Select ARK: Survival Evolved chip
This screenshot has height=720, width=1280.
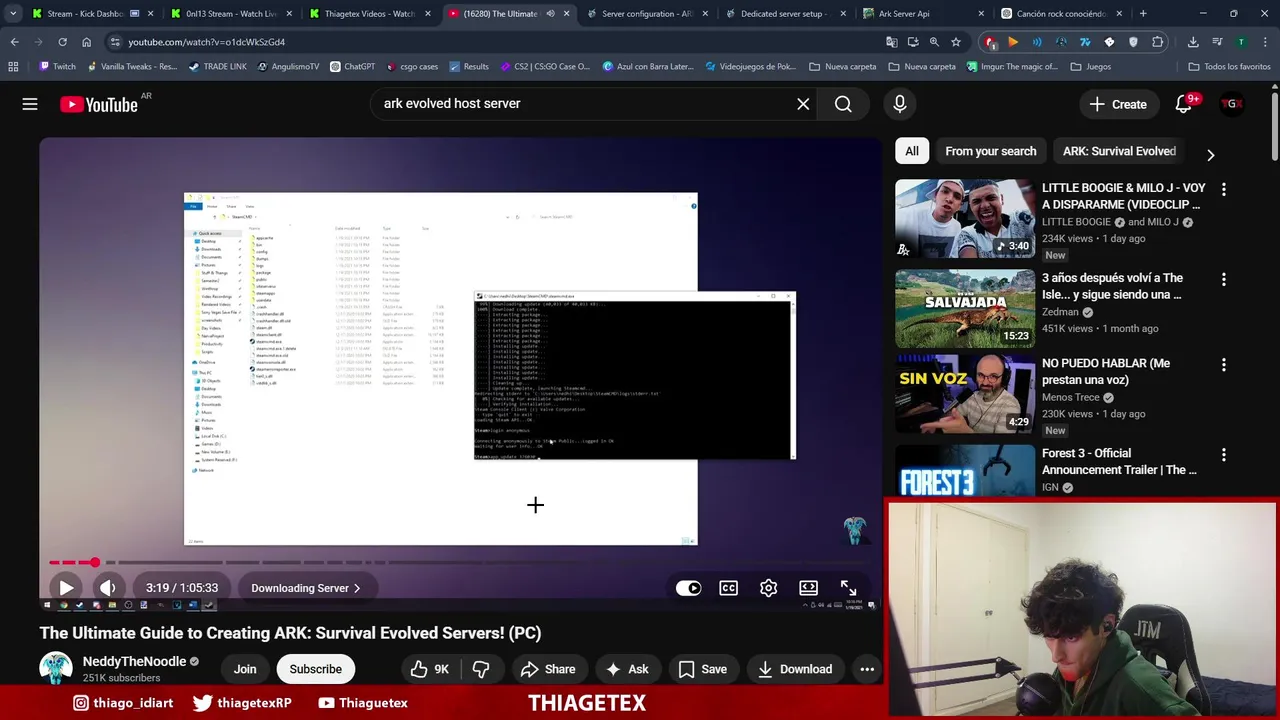coord(1119,151)
